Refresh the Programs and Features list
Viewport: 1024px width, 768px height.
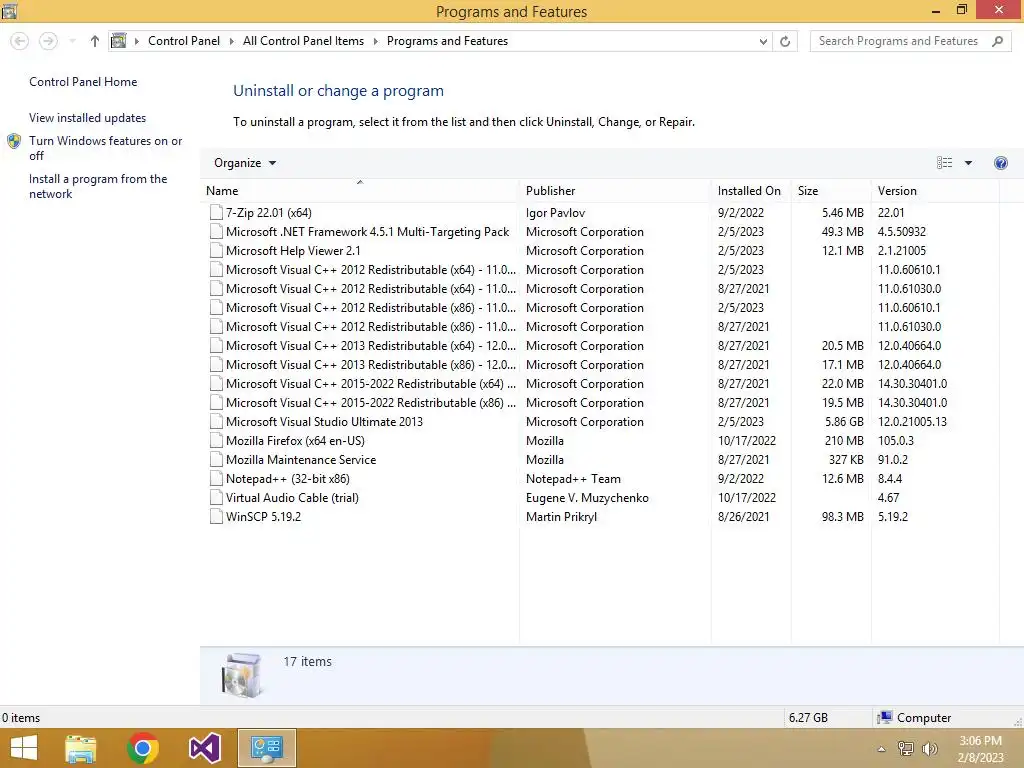coord(785,41)
